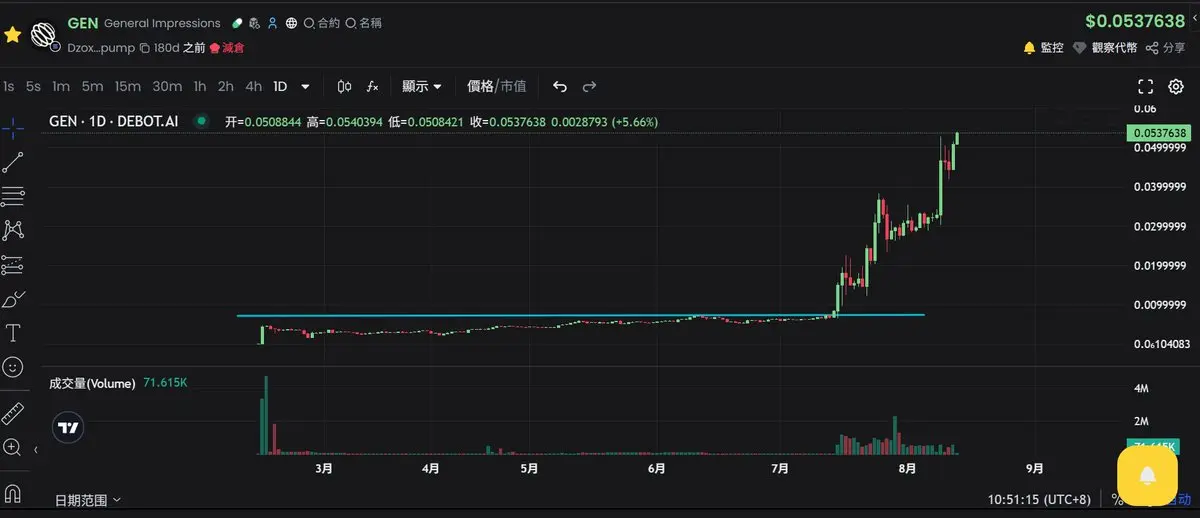This screenshot has width=1200, height=518.
Task: Copy the Dzox...pump address
Action: 145,47
